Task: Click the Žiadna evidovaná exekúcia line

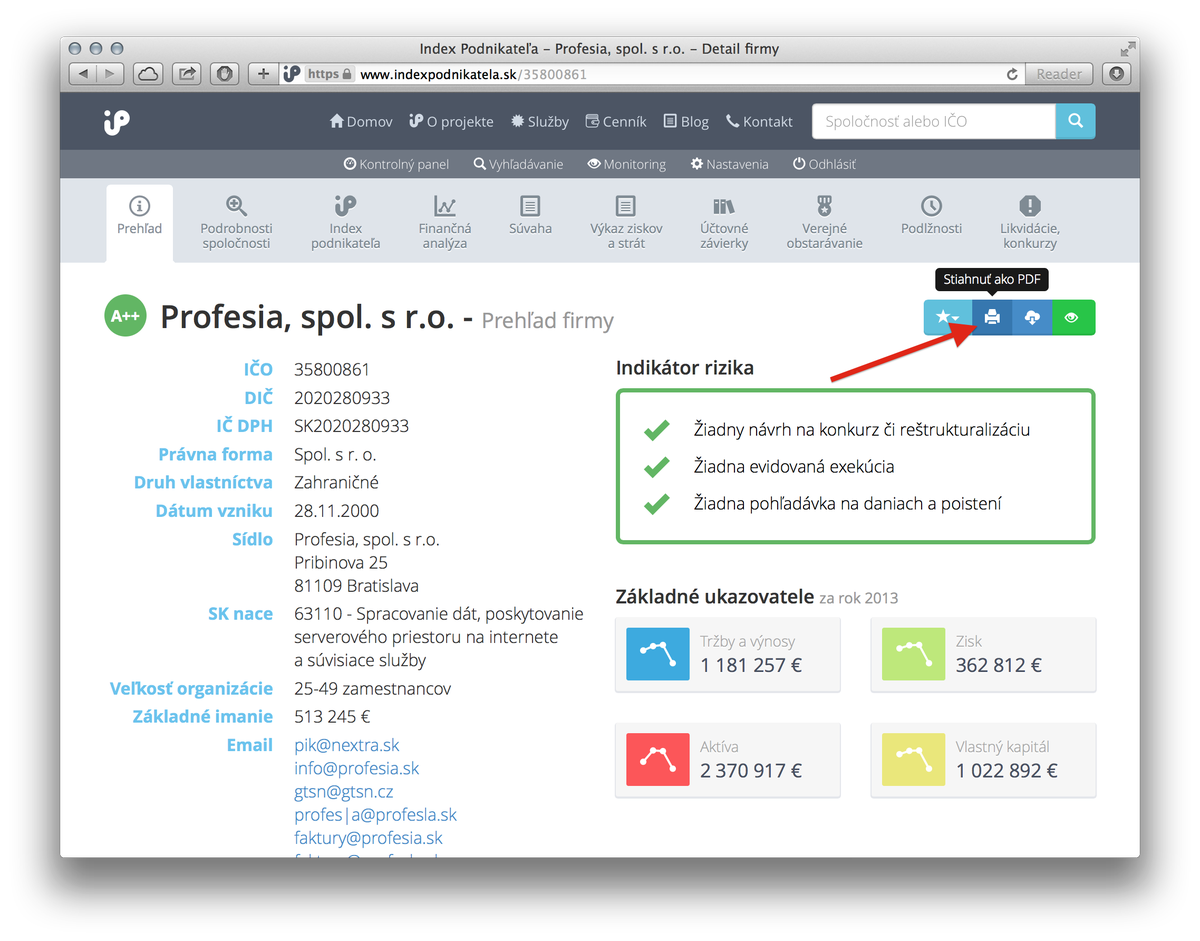Action: (794, 467)
